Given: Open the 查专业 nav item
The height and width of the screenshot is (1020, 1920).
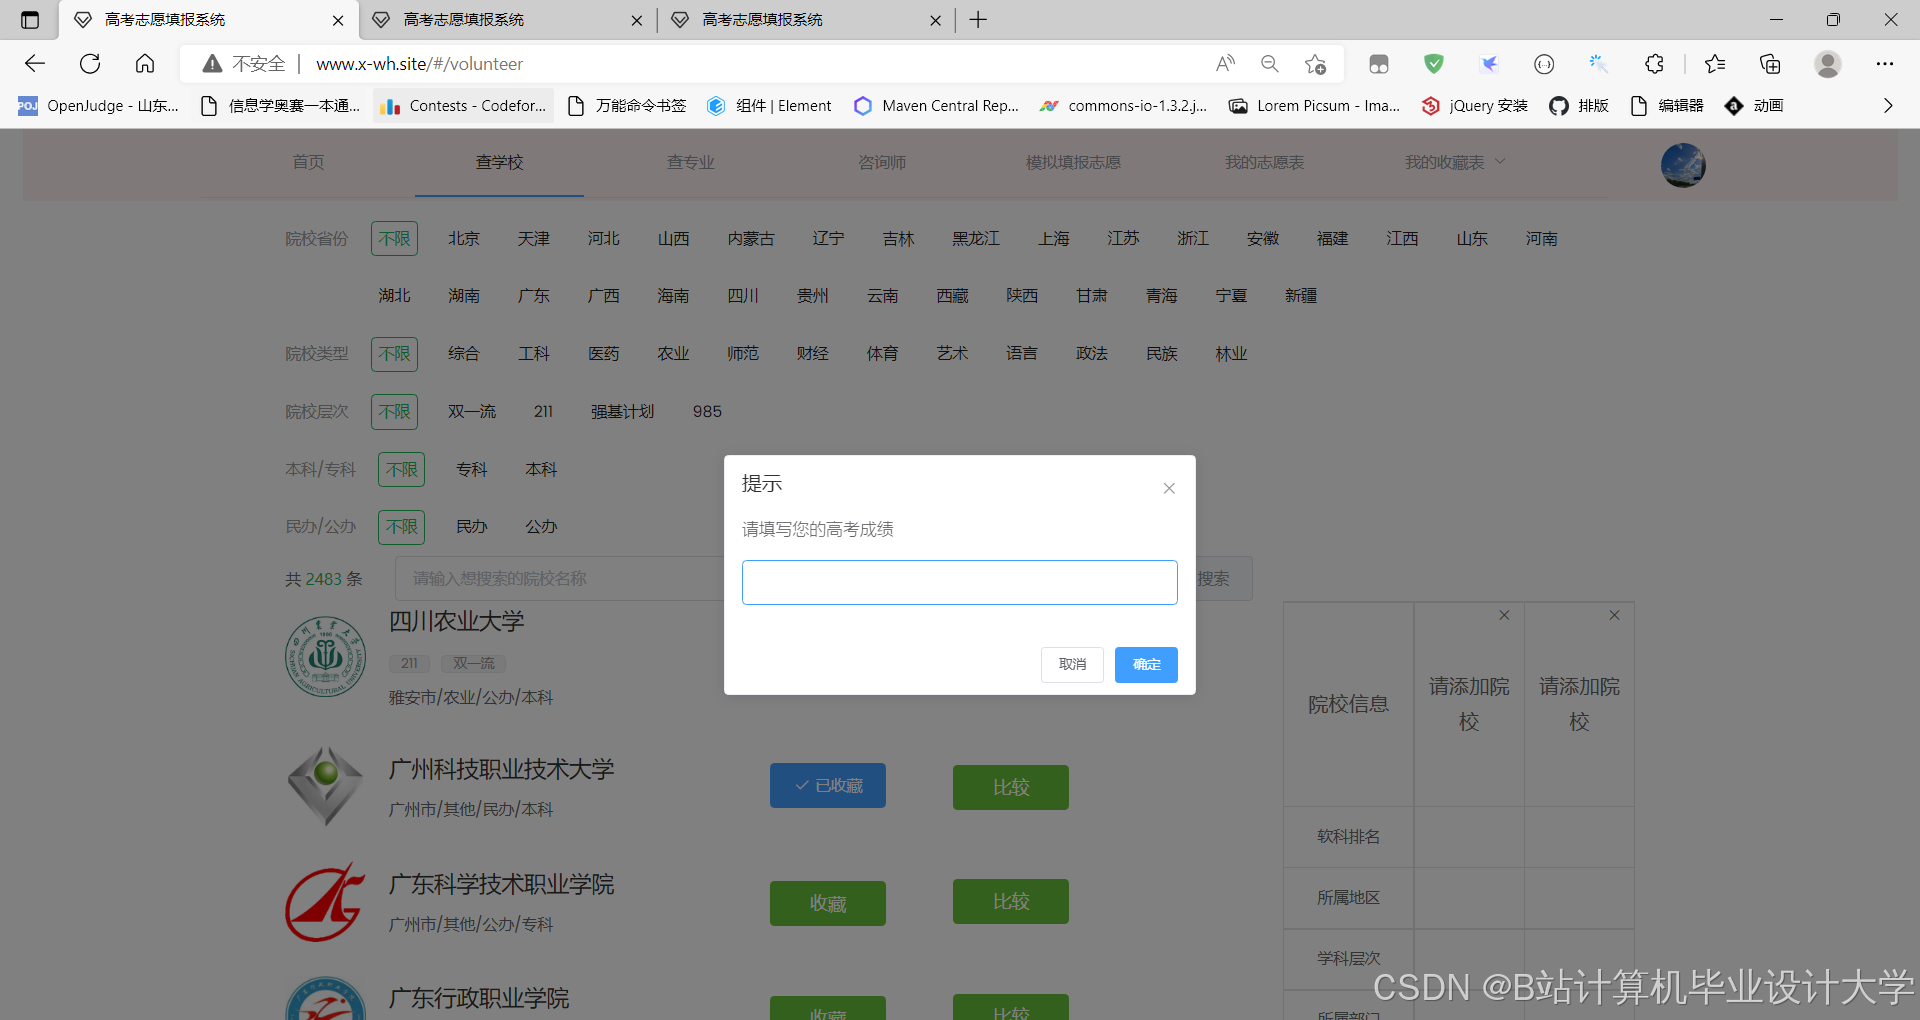Looking at the screenshot, I should [690, 162].
